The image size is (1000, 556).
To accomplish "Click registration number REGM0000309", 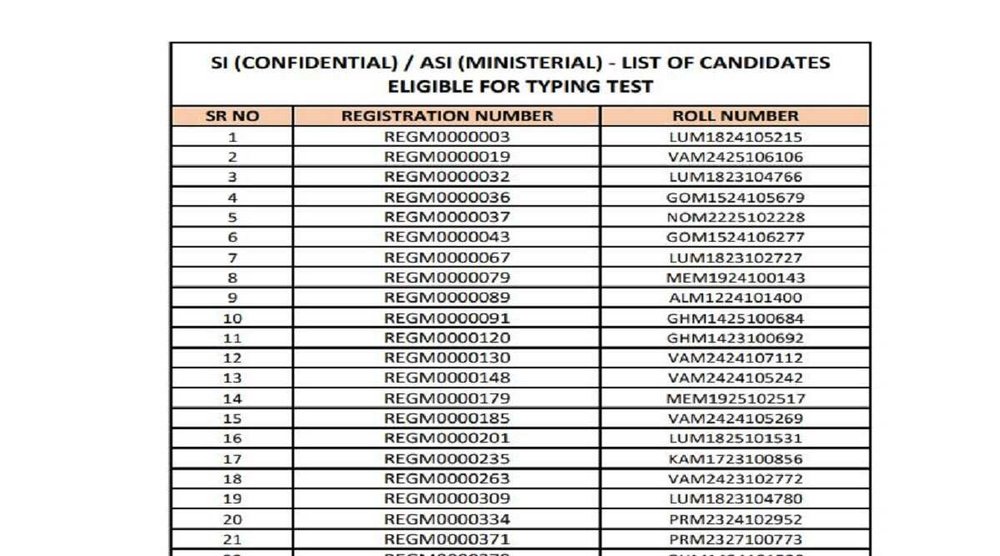I will point(447,499).
